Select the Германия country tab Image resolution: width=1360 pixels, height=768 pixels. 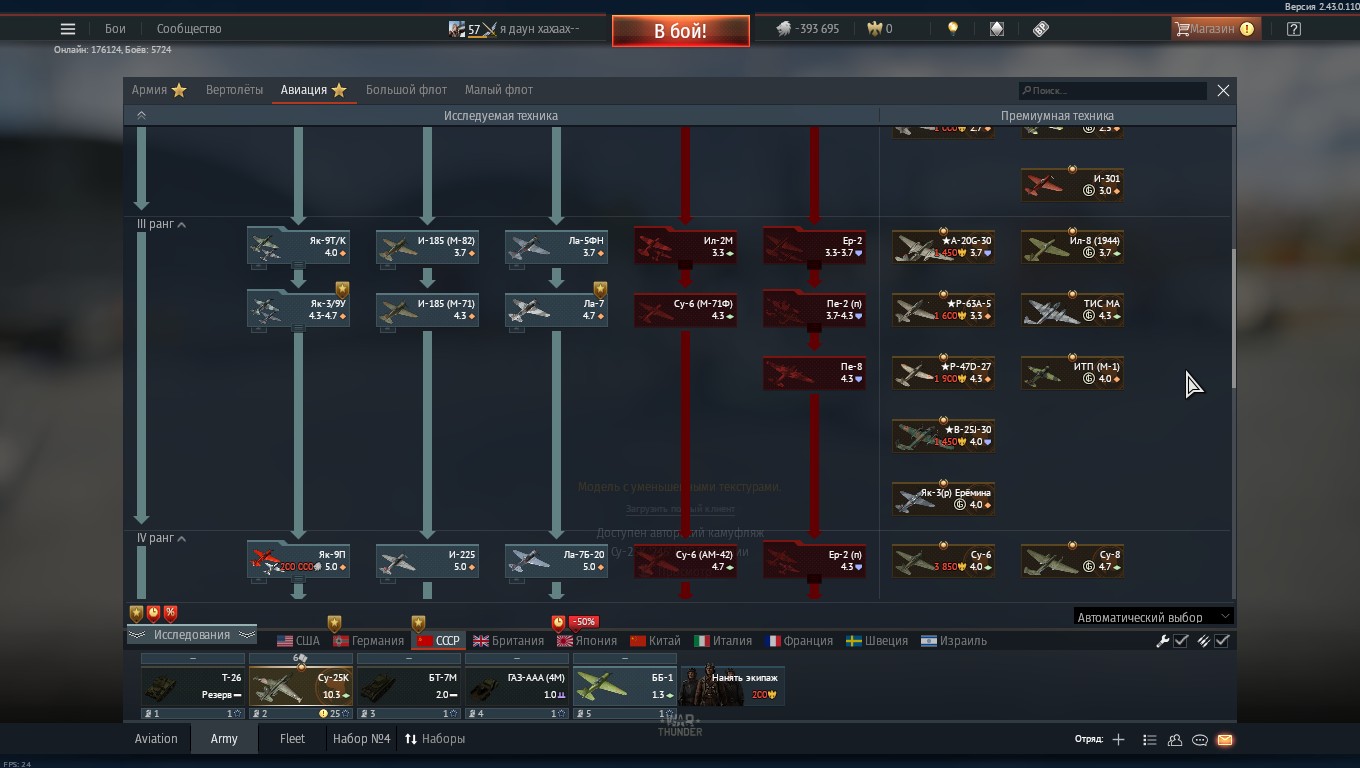368,641
